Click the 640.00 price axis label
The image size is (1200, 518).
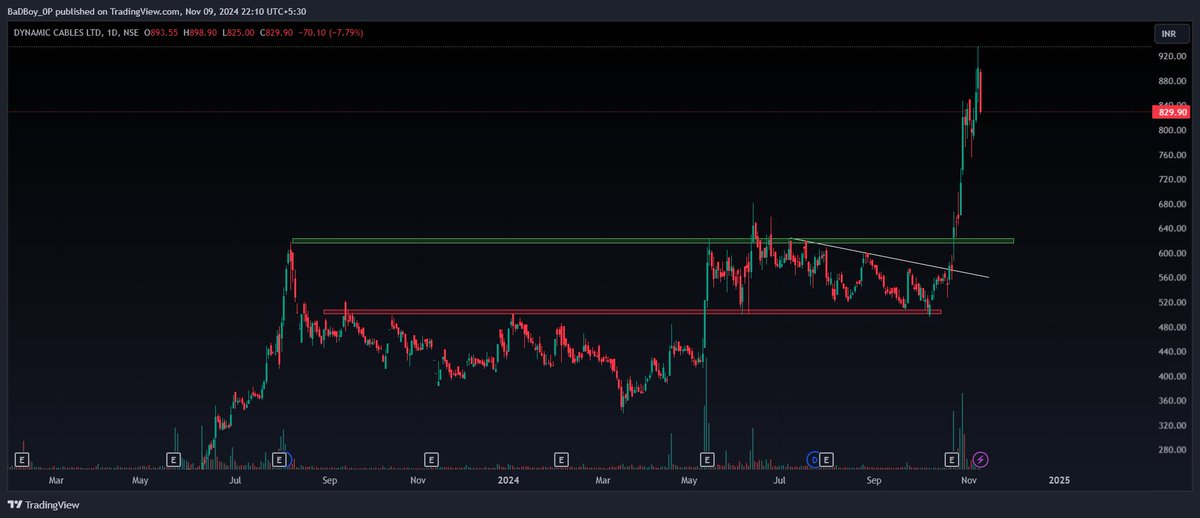pos(1171,228)
